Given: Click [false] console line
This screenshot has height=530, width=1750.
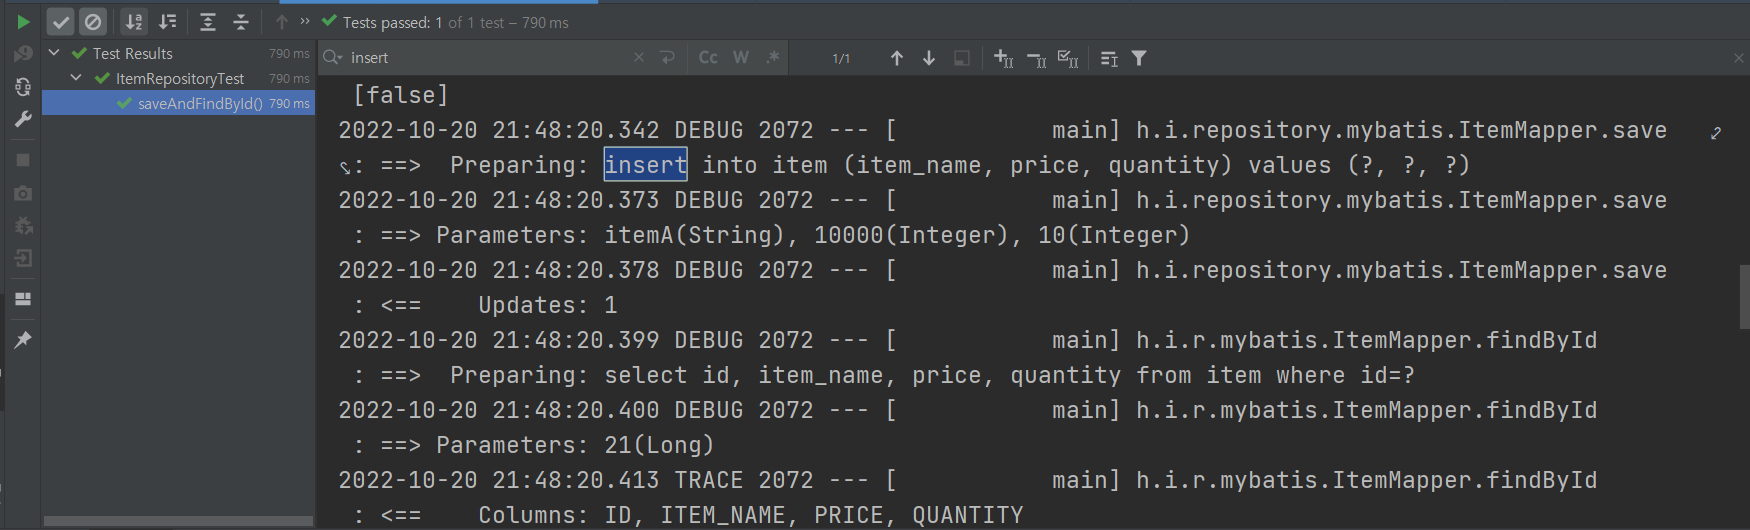Looking at the screenshot, I should [x=400, y=95].
